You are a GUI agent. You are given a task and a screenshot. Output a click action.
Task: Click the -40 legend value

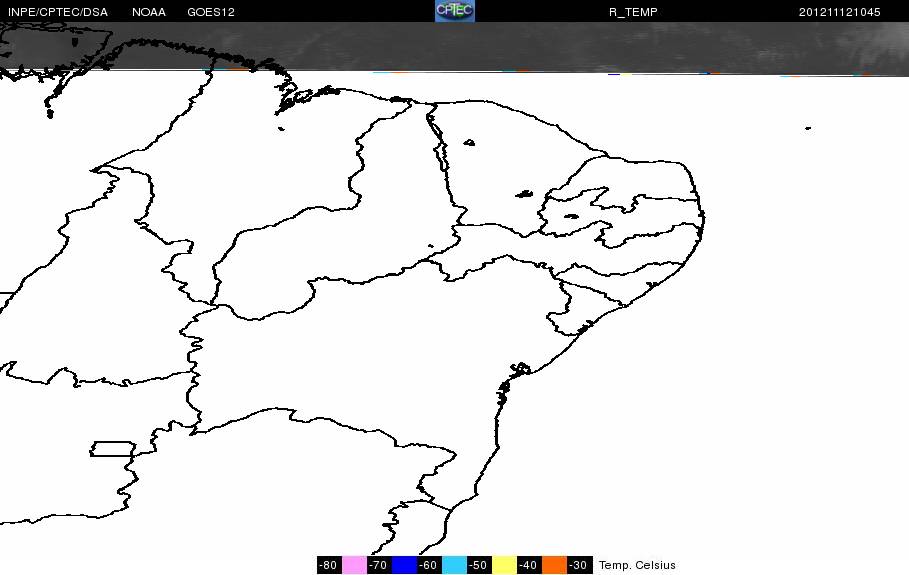coord(528,565)
